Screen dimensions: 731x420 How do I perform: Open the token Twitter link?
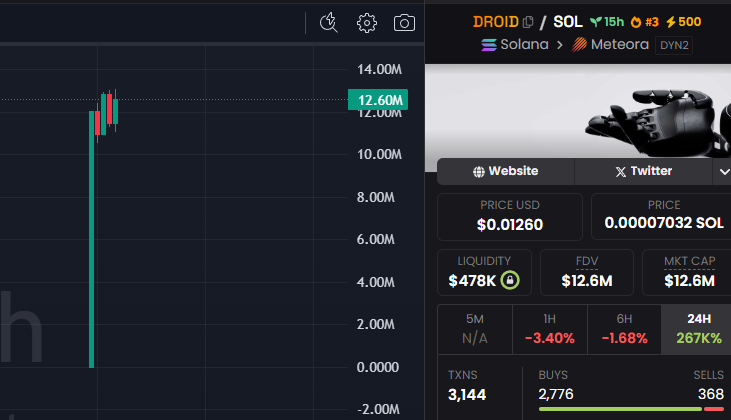click(x=643, y=171)
